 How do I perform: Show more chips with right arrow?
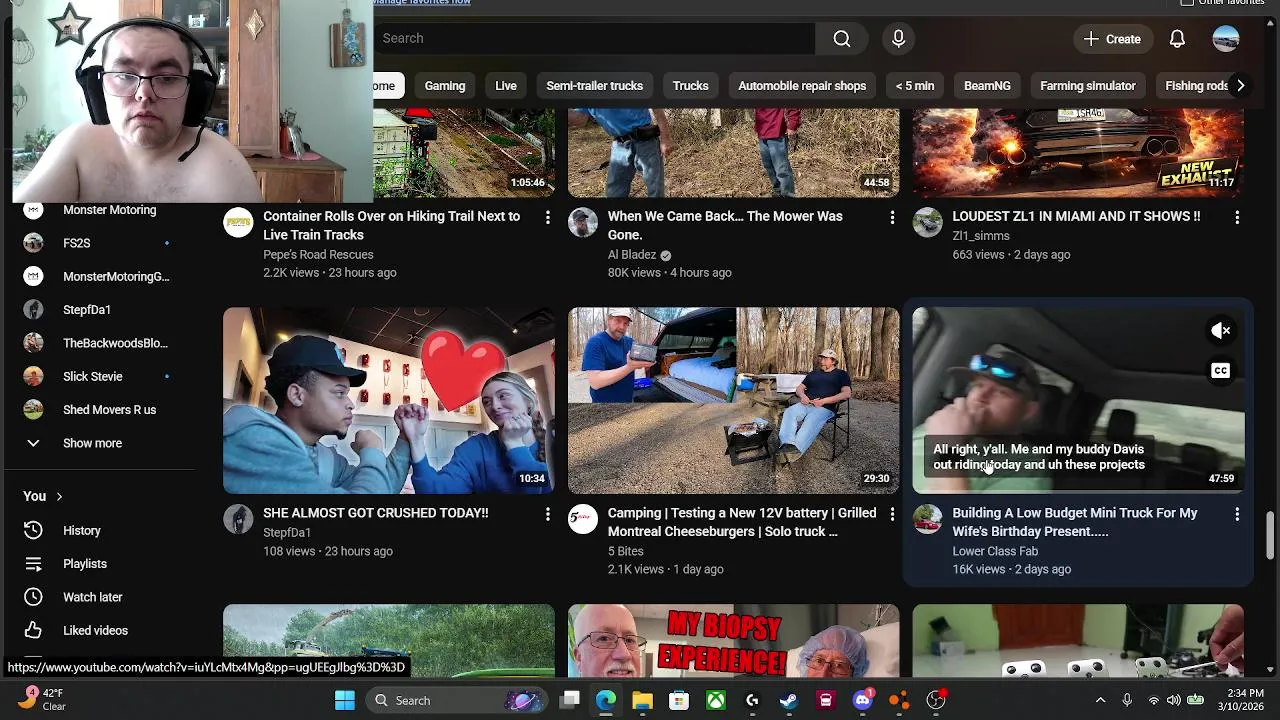point(1240,86)
